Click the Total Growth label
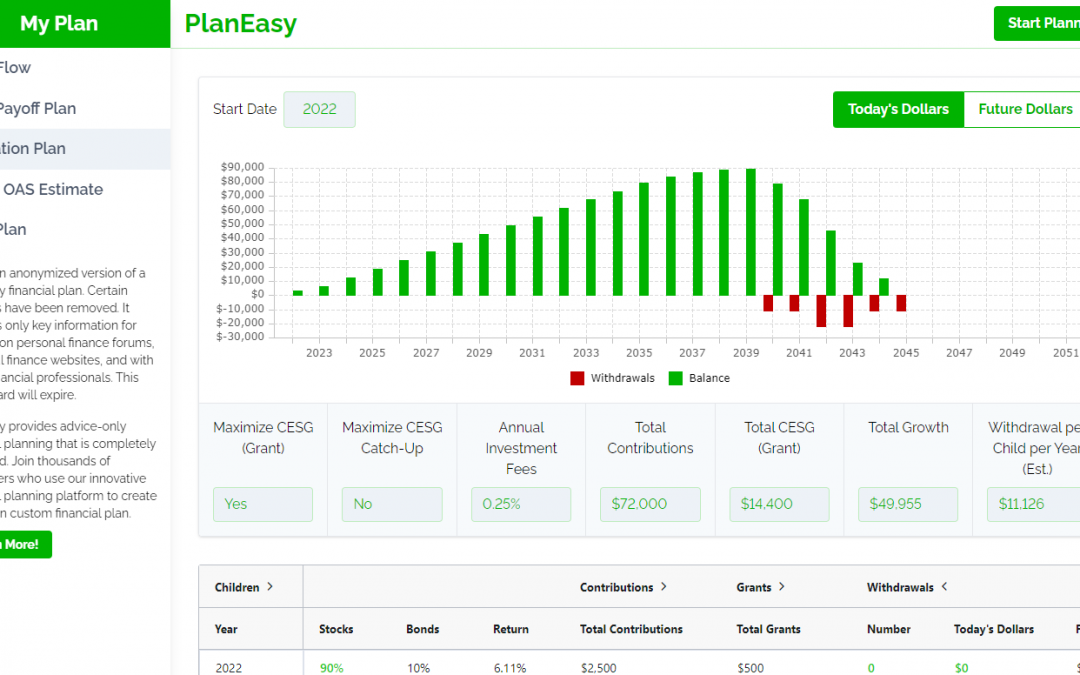Viewport: 1080px width, 675px height. pos(908,427)
